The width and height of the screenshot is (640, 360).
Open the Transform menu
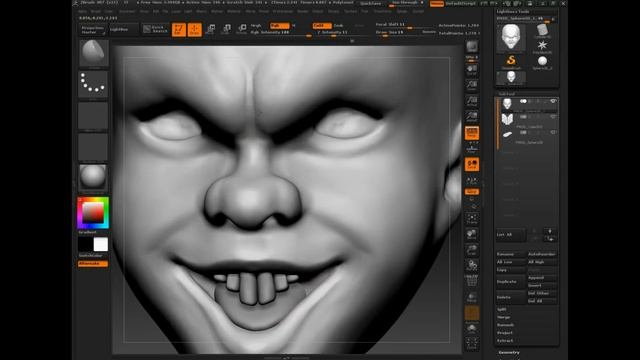(x=382, y=11)
